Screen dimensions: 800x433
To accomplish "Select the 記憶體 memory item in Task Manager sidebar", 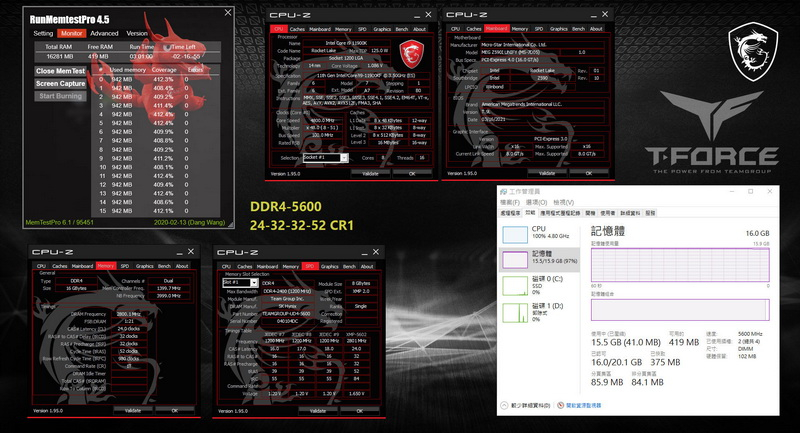I will click(x=540, y=259).
